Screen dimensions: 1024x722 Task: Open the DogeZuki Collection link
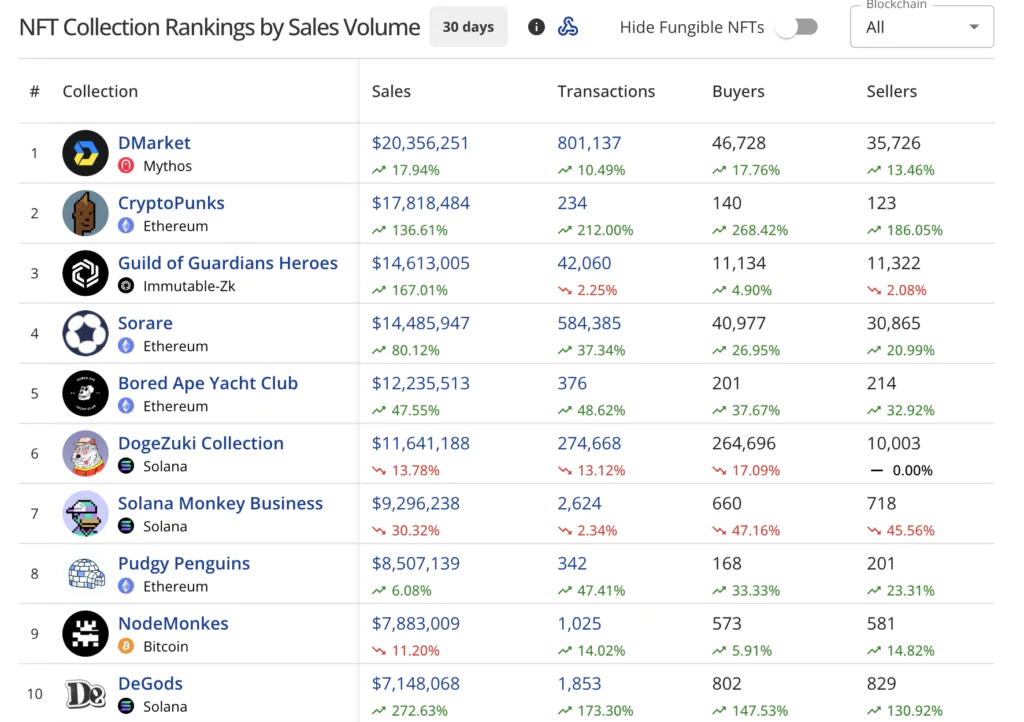coord(201,443)
